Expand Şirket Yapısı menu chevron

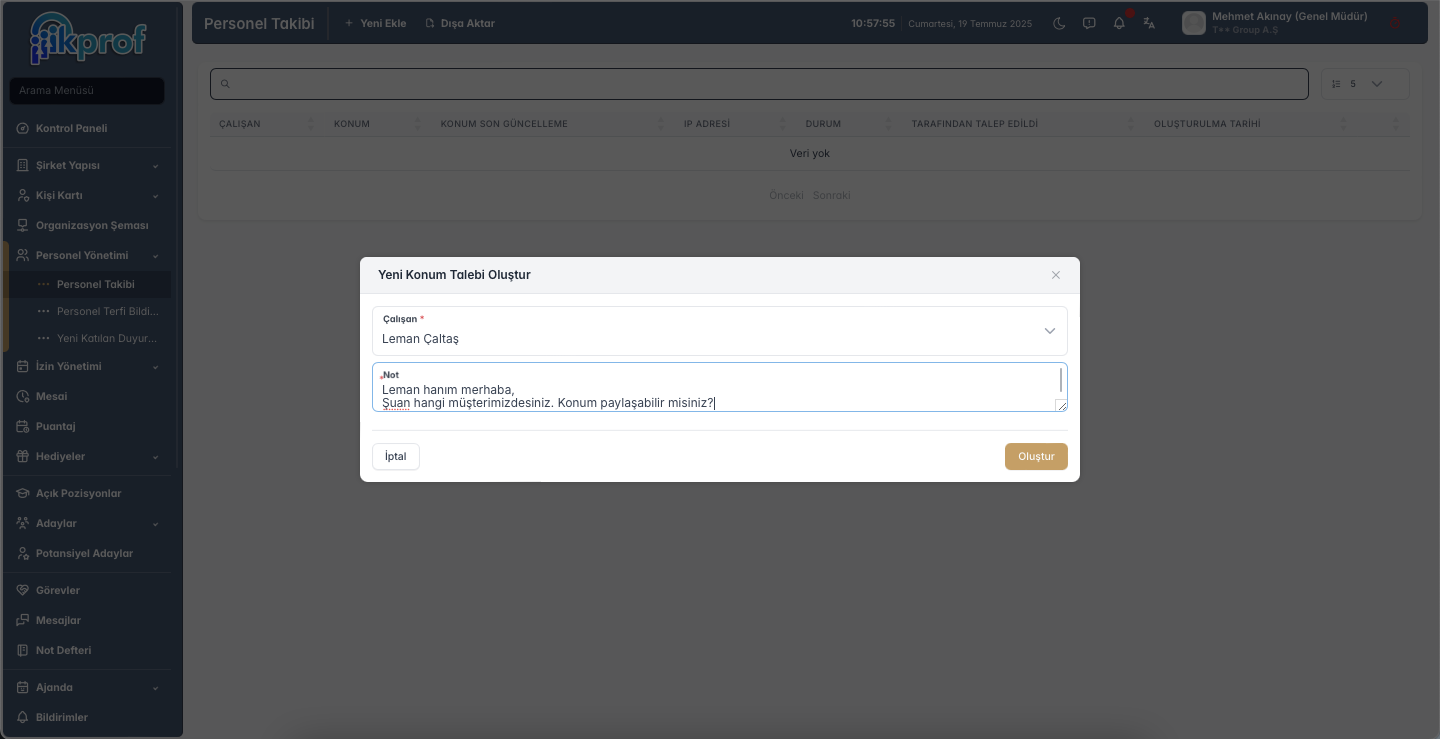point(155,166)
